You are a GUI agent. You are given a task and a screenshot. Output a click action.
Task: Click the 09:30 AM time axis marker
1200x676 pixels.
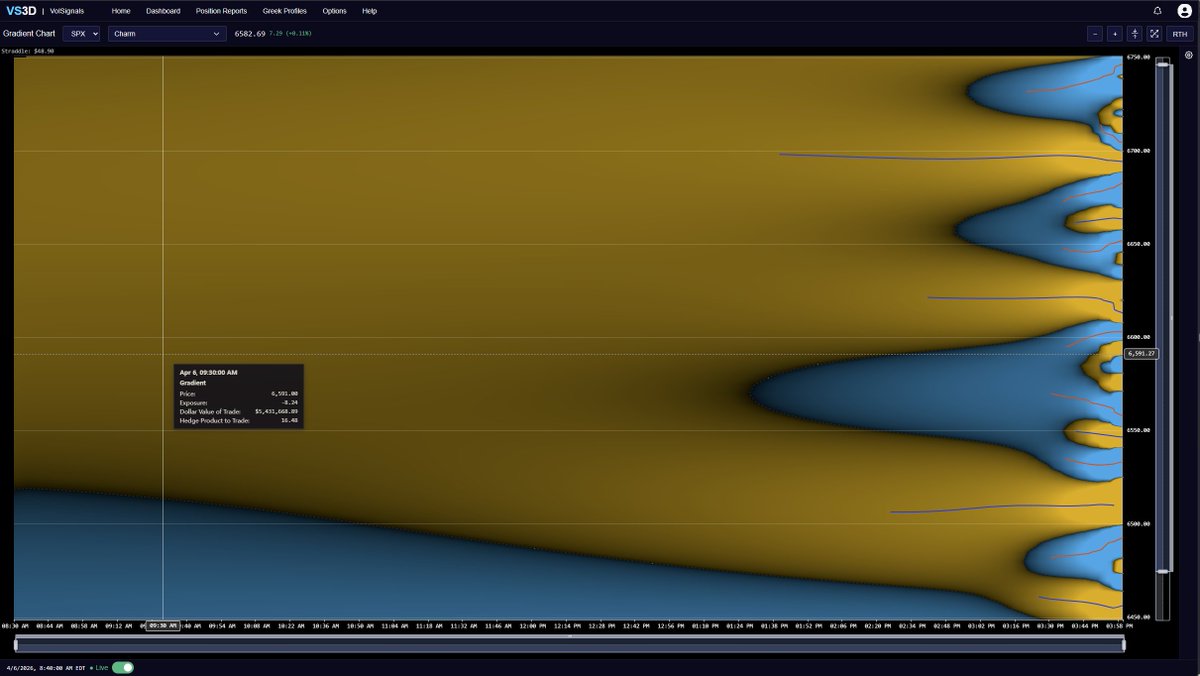pos(163,626)
